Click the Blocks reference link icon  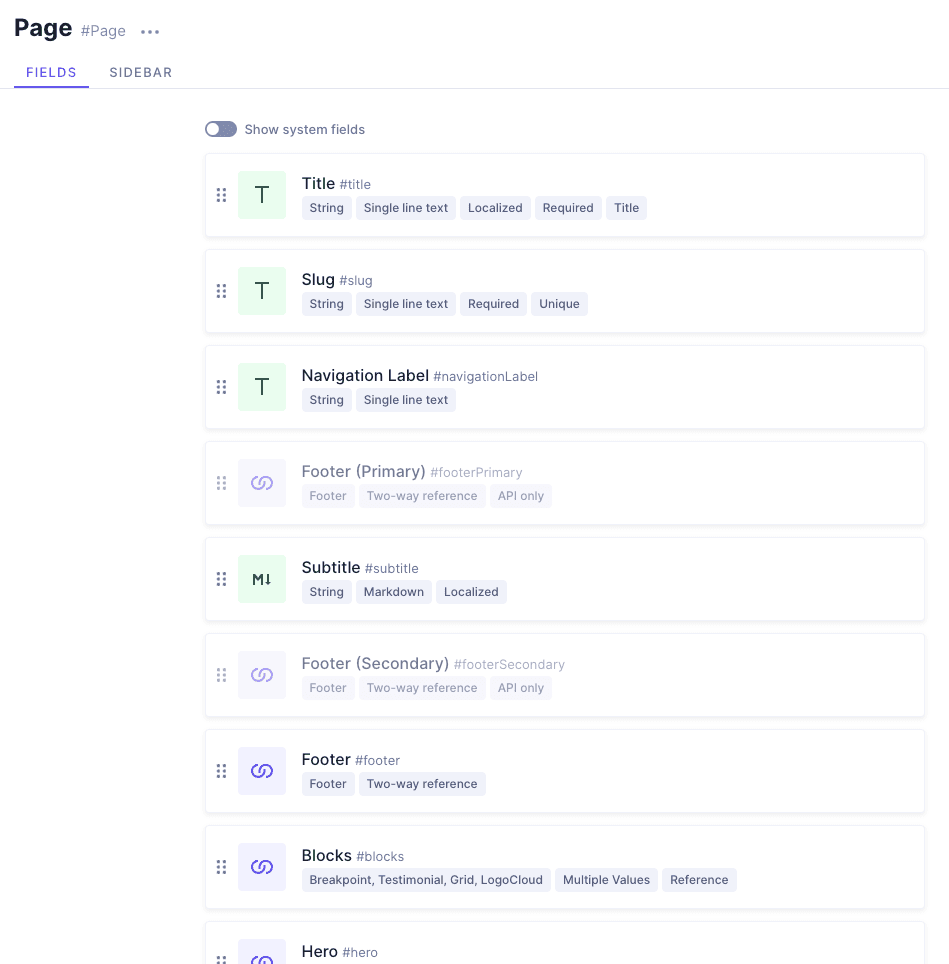tap(262, 867)
